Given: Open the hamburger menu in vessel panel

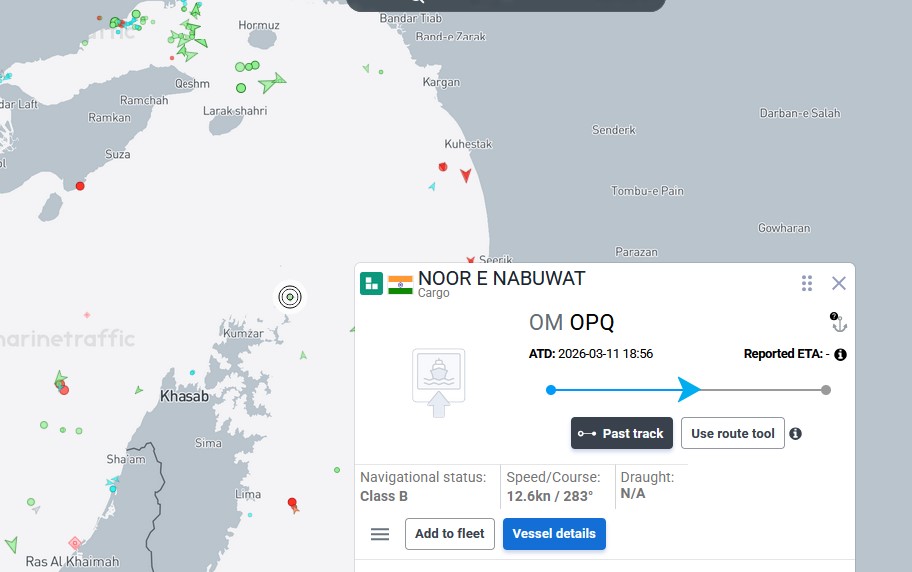Looking at the screenshot, I should (x=380, y=534).
